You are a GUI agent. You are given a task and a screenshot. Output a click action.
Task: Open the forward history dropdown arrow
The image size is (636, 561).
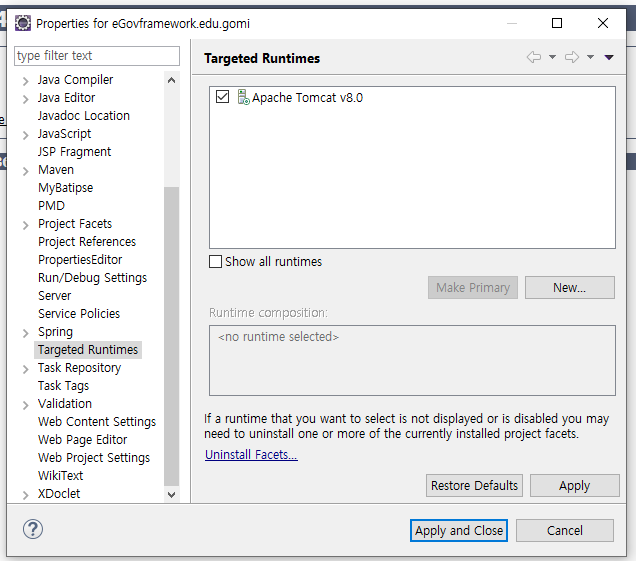coord(591,57)
